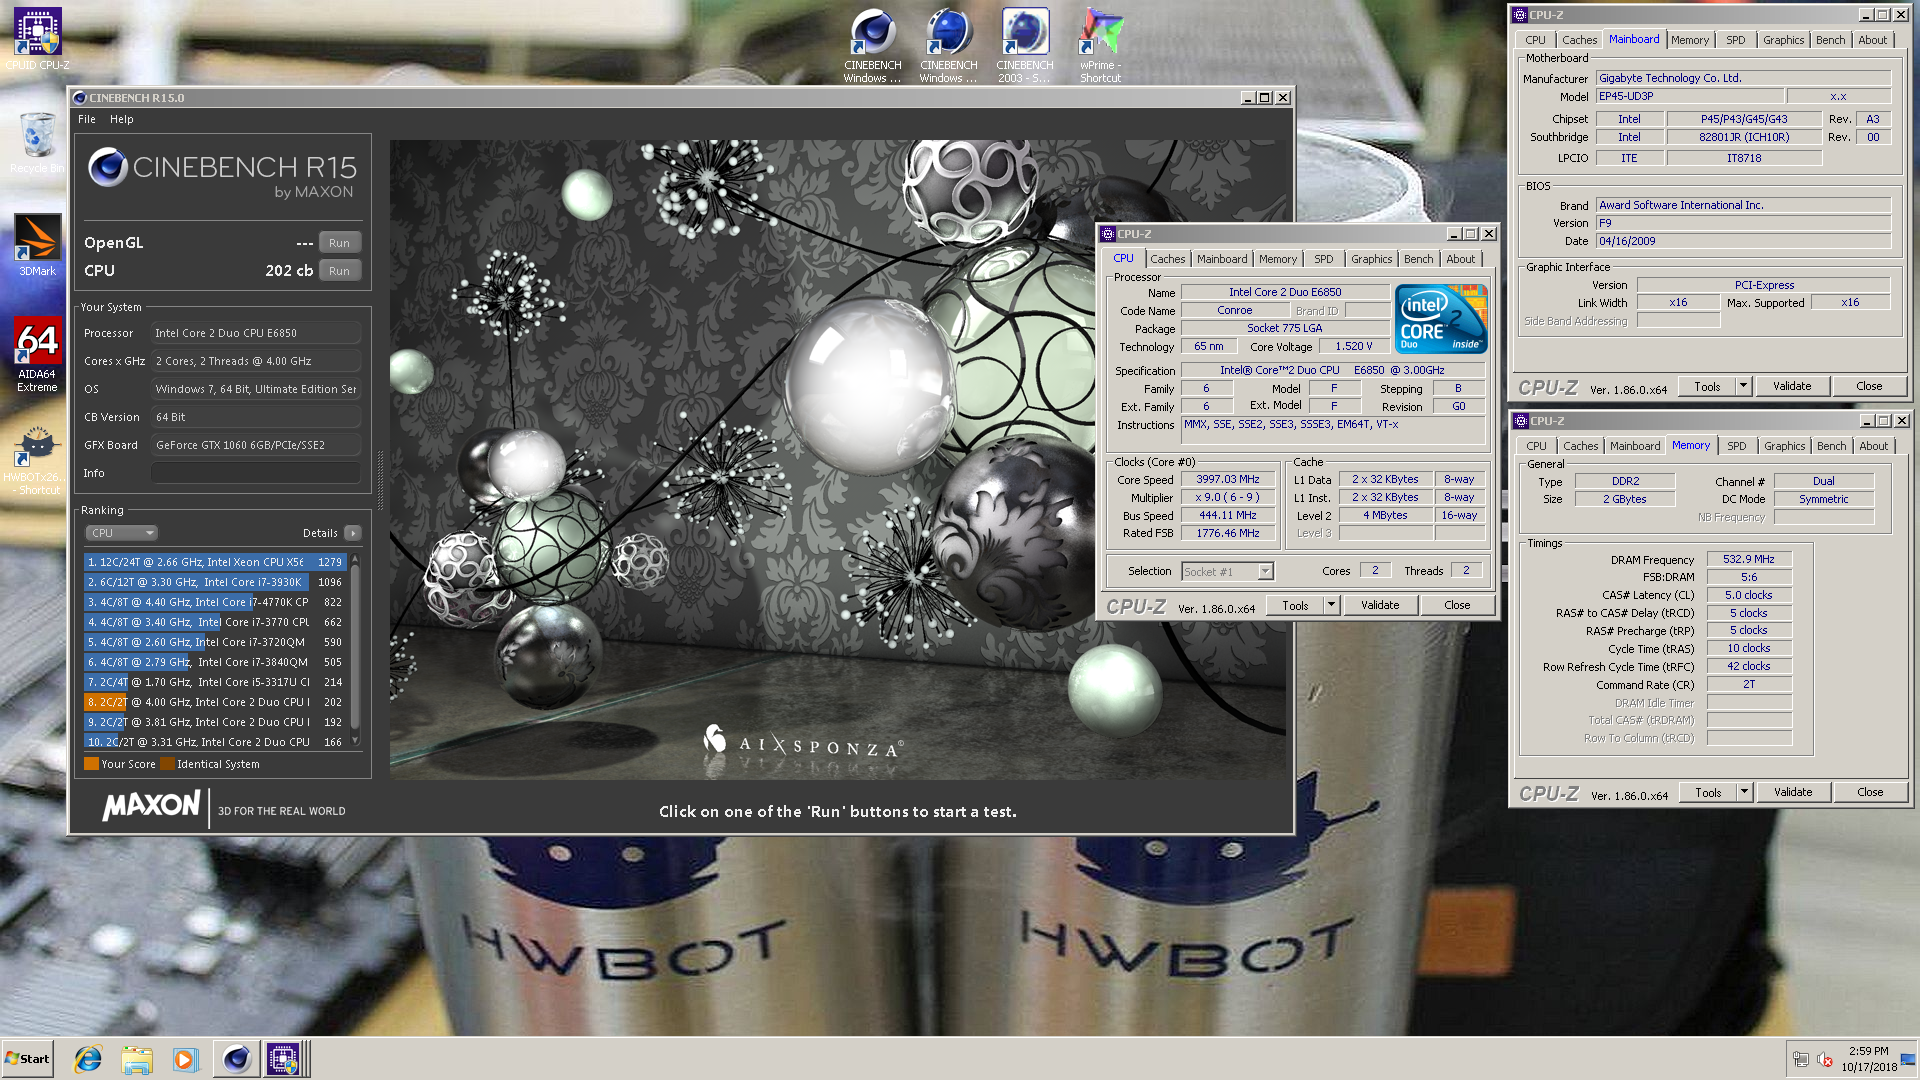Click the Intel Core 2 Duo logo
1920x1080 pixels.
coord(1441,319)
